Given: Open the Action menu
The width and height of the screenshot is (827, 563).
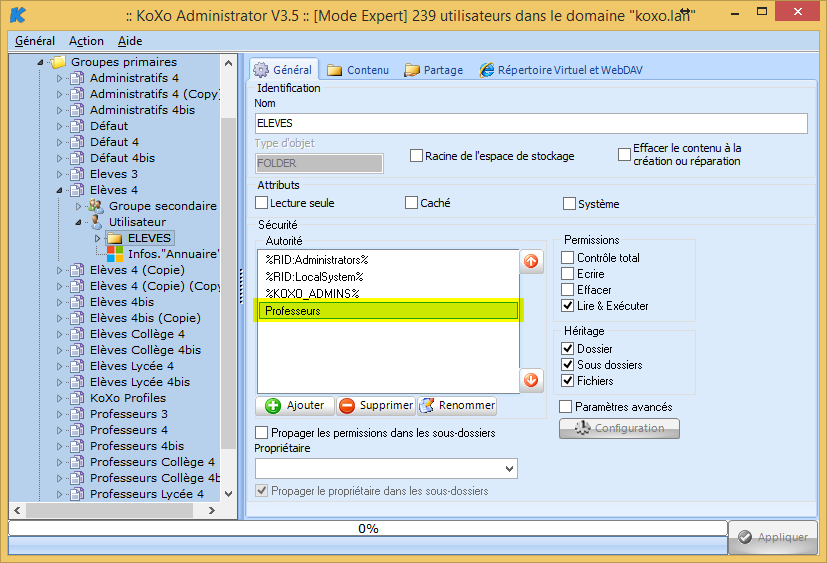Looking at the screenshot, I should pos(86,41).
